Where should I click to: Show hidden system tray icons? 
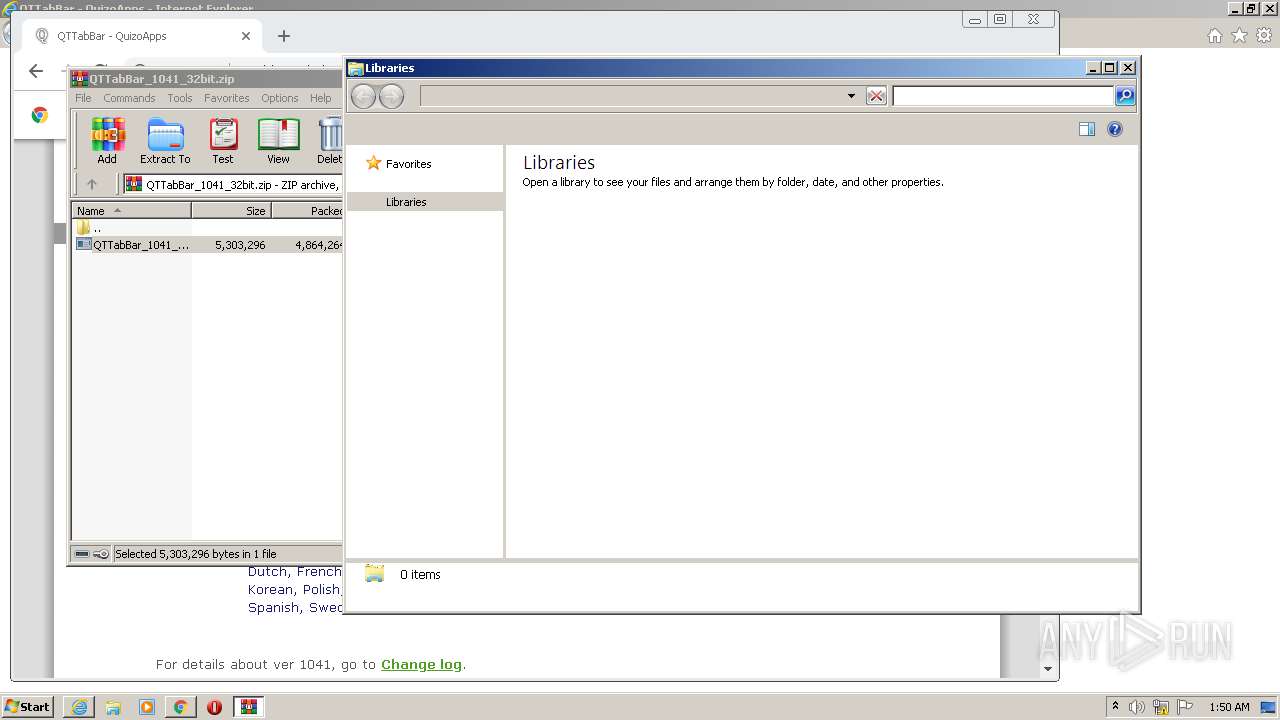[x=1115, y=707]
